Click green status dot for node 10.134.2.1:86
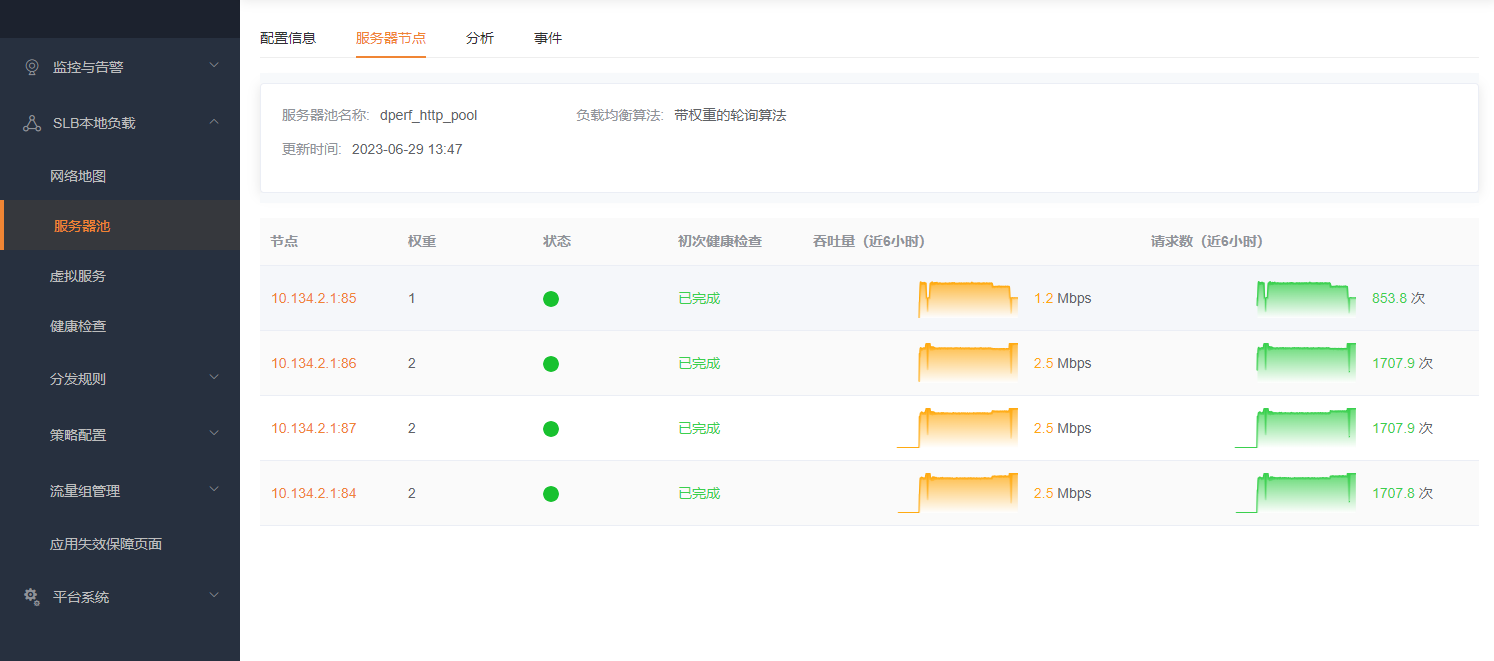 [551, 364]
